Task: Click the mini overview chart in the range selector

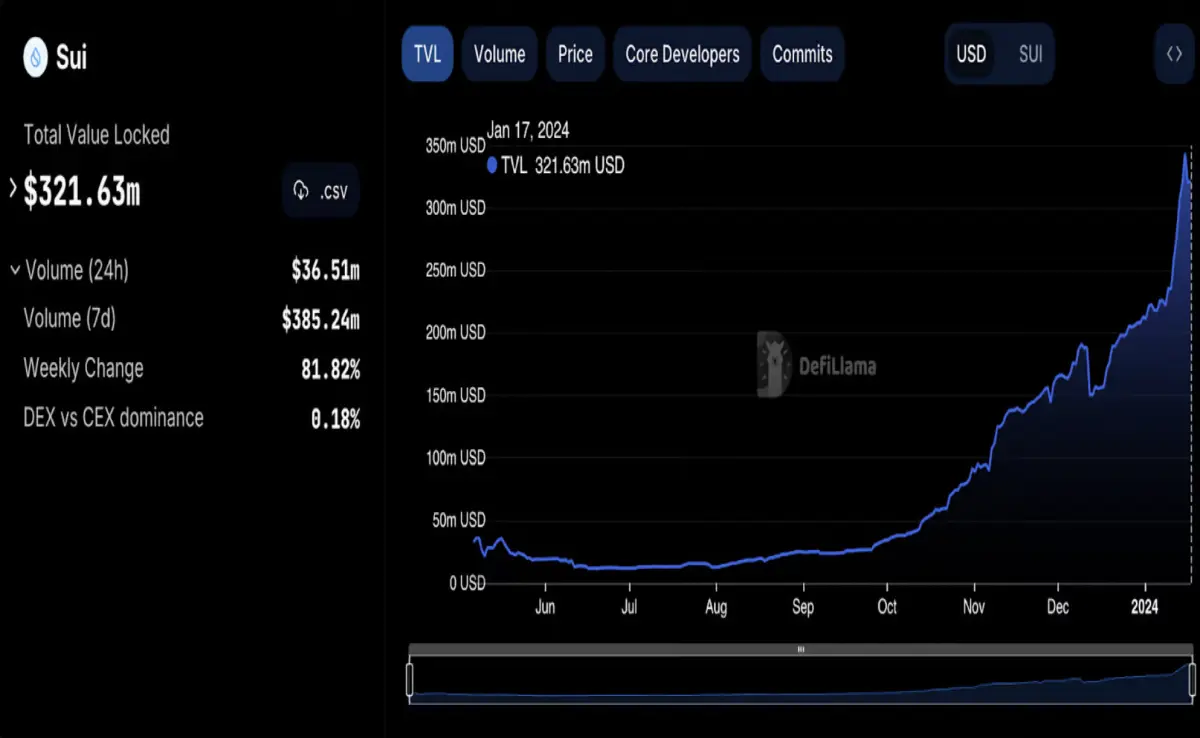Action: coord(801,682)
